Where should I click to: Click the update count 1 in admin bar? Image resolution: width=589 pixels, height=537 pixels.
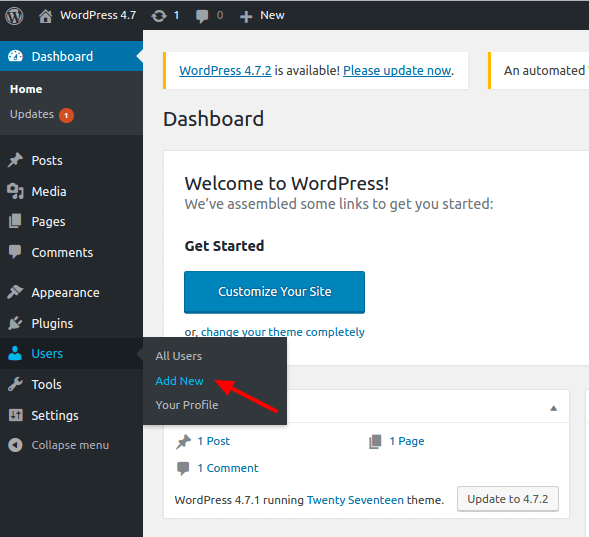176,15
